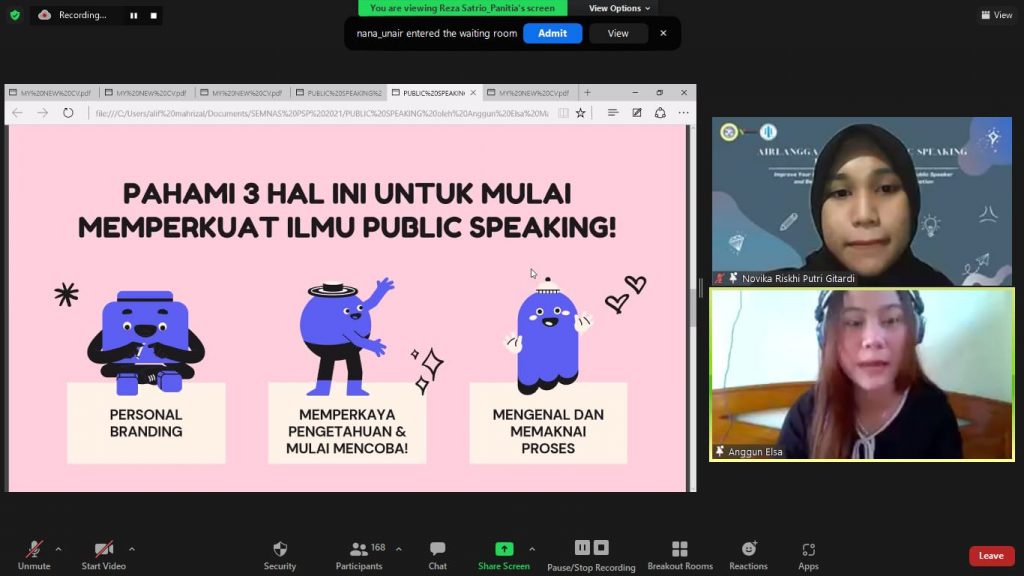
Task: Open the Reactions menu
Action: point(748,556)
